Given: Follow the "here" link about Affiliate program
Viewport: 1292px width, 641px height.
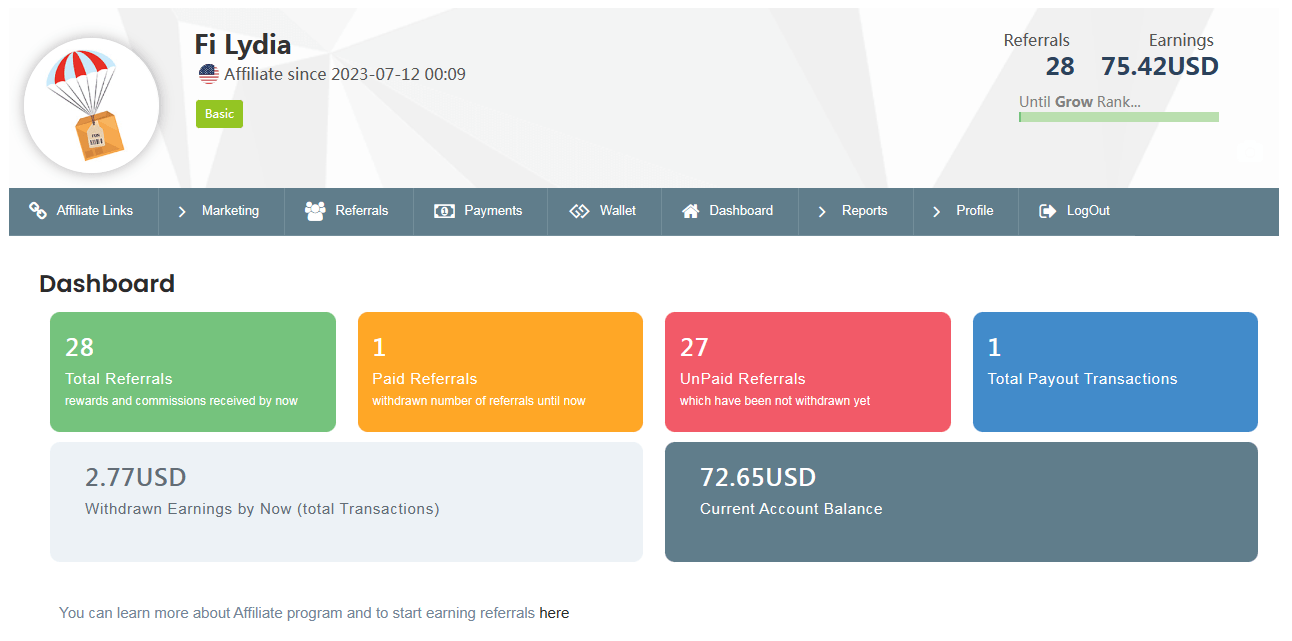Looking at the screenshot, I should pos(554,613).
